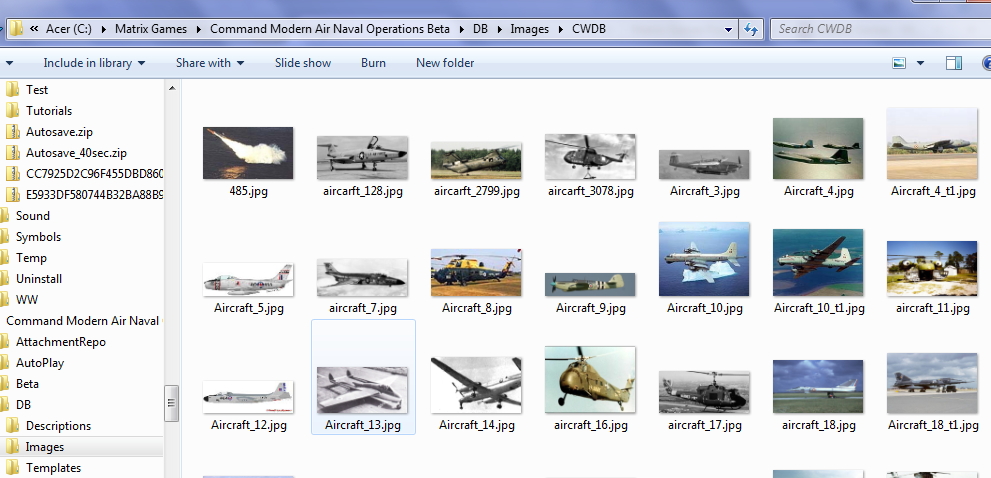
Task: Select the aircraft_16.jpg helicopter thumbnail
Action: [x=590, y=379]
